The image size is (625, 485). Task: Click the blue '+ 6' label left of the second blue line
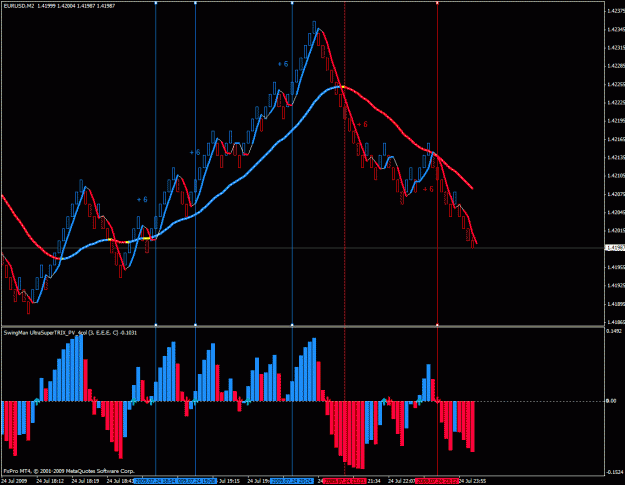(195, 152)
